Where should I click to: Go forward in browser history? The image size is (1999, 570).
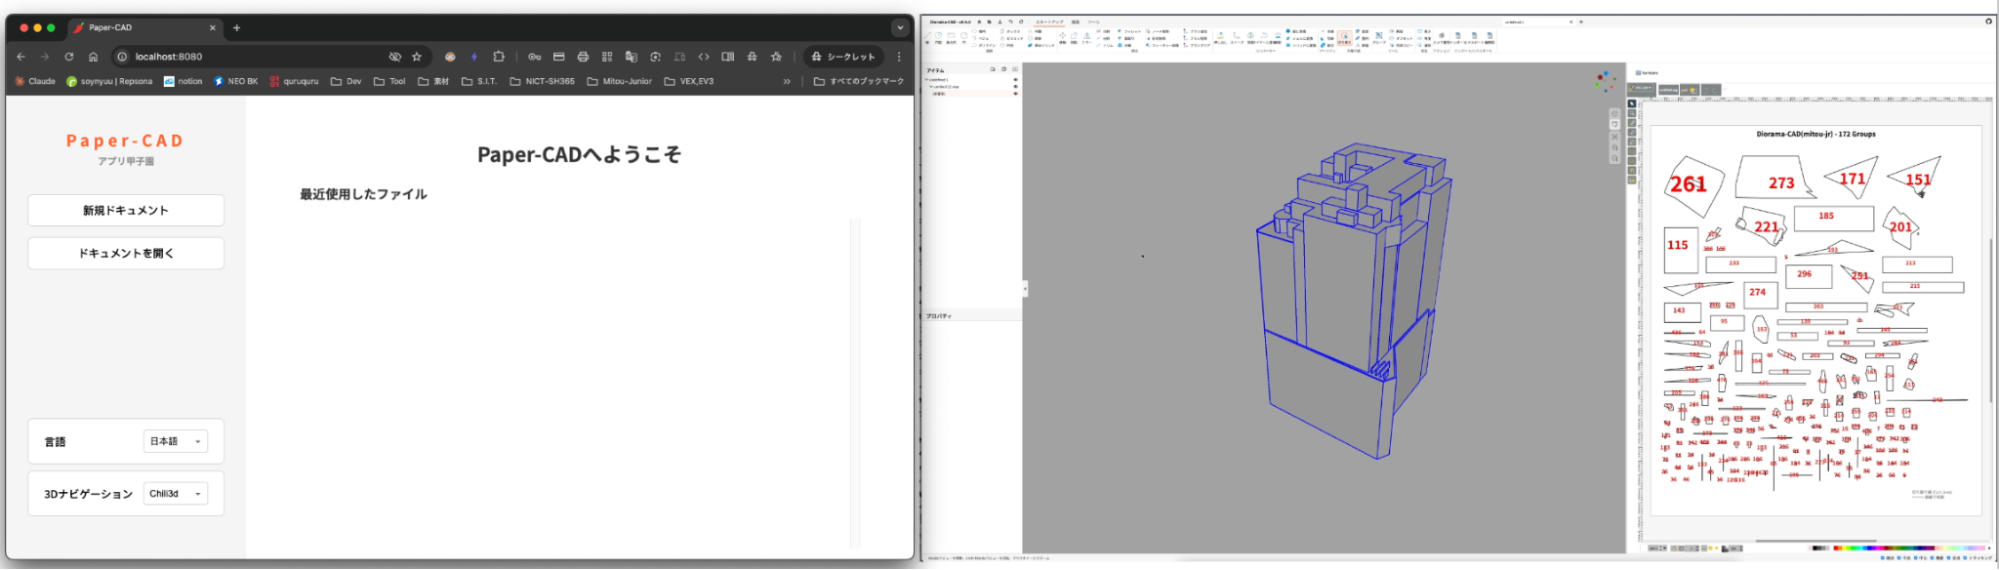pos(45,57)
